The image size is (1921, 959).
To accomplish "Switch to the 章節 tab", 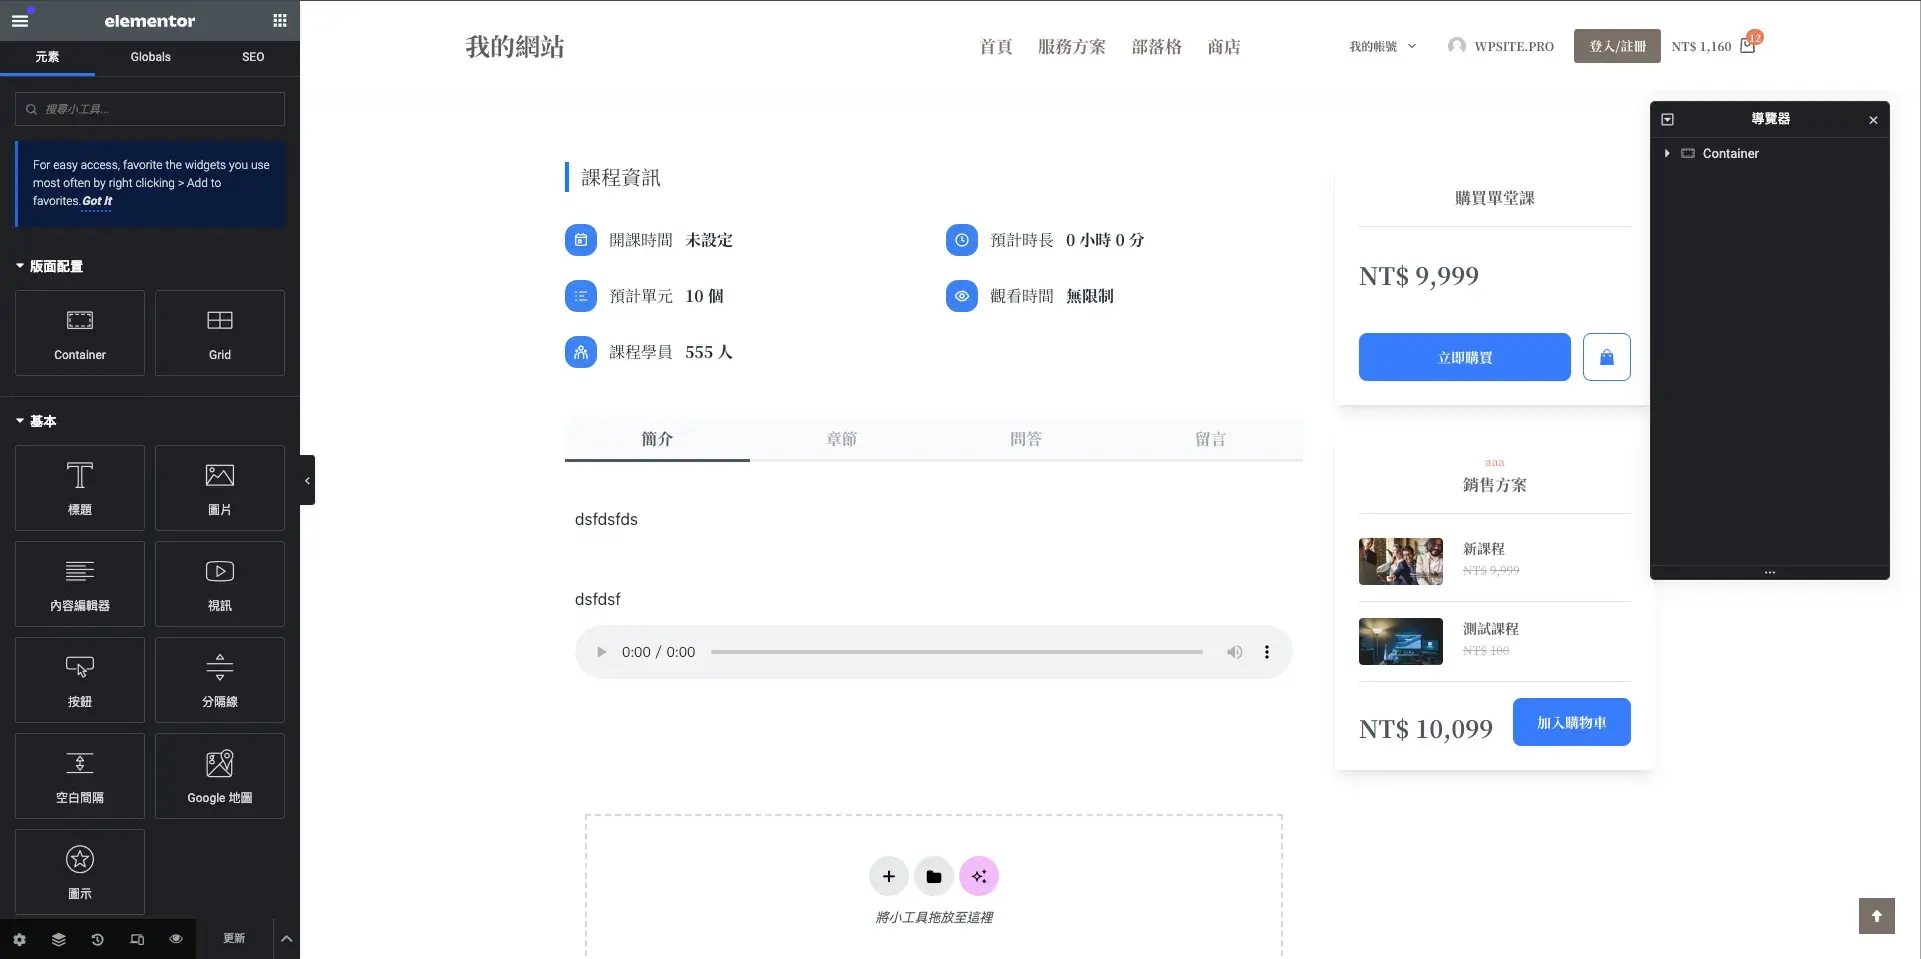I will [842, 439].
